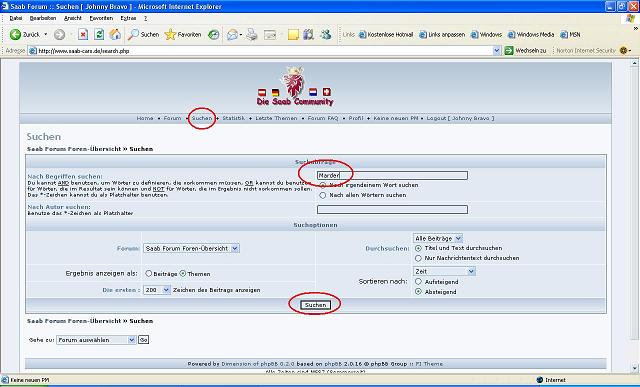Image resolution: width=640 pixels, height=387 pixels.
Task: Open the Bearbeiten menu
Action: click(x=43, y=18)
